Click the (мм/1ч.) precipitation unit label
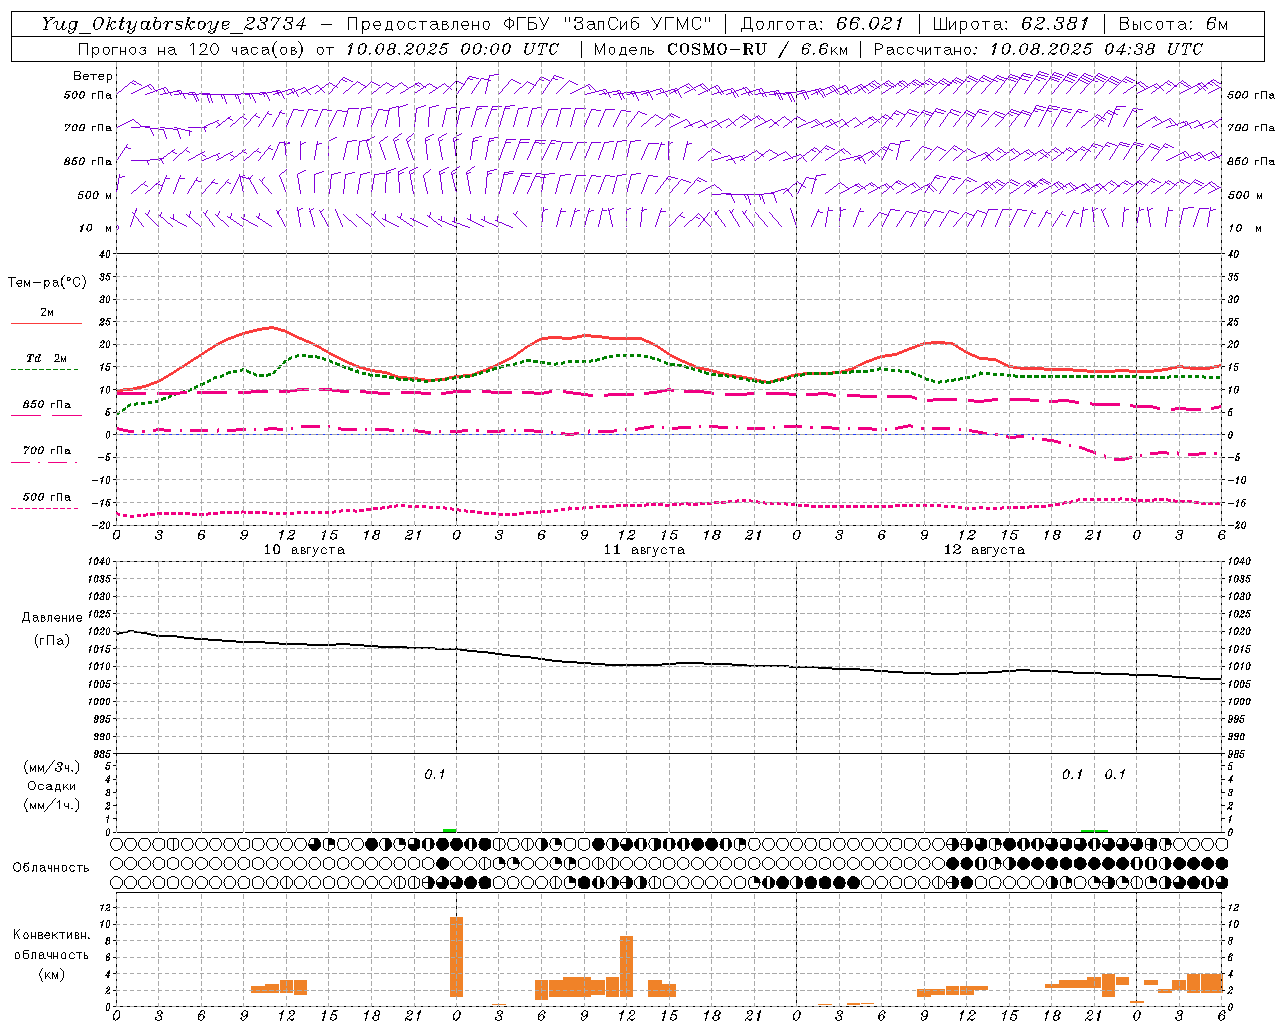This screenshot has height=1024, width=1280. 52,805
